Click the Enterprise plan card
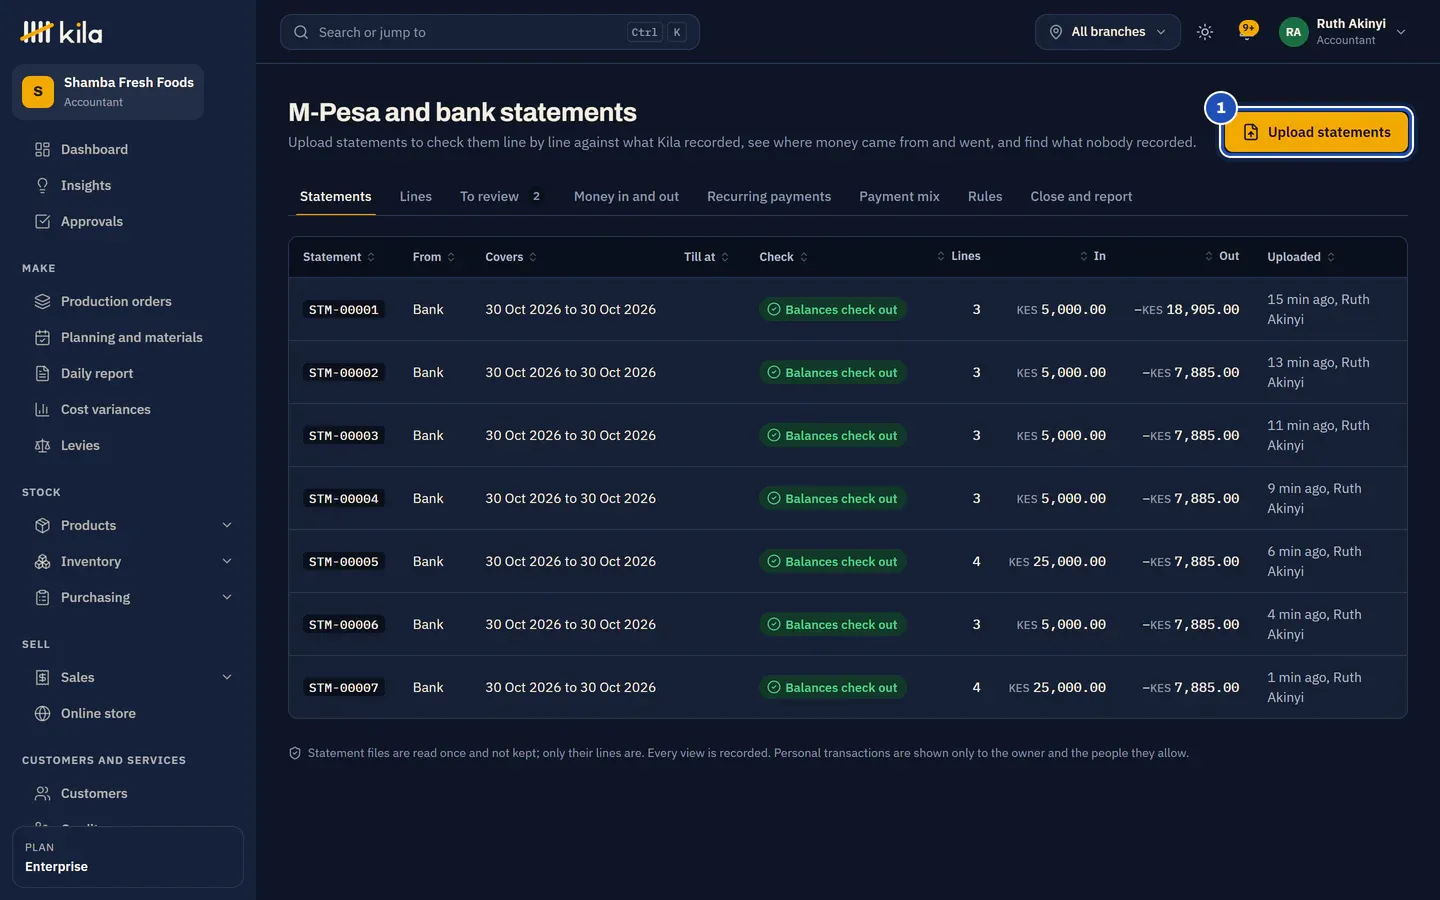The width and height of the screenshot is (1440, 900). 128,857
